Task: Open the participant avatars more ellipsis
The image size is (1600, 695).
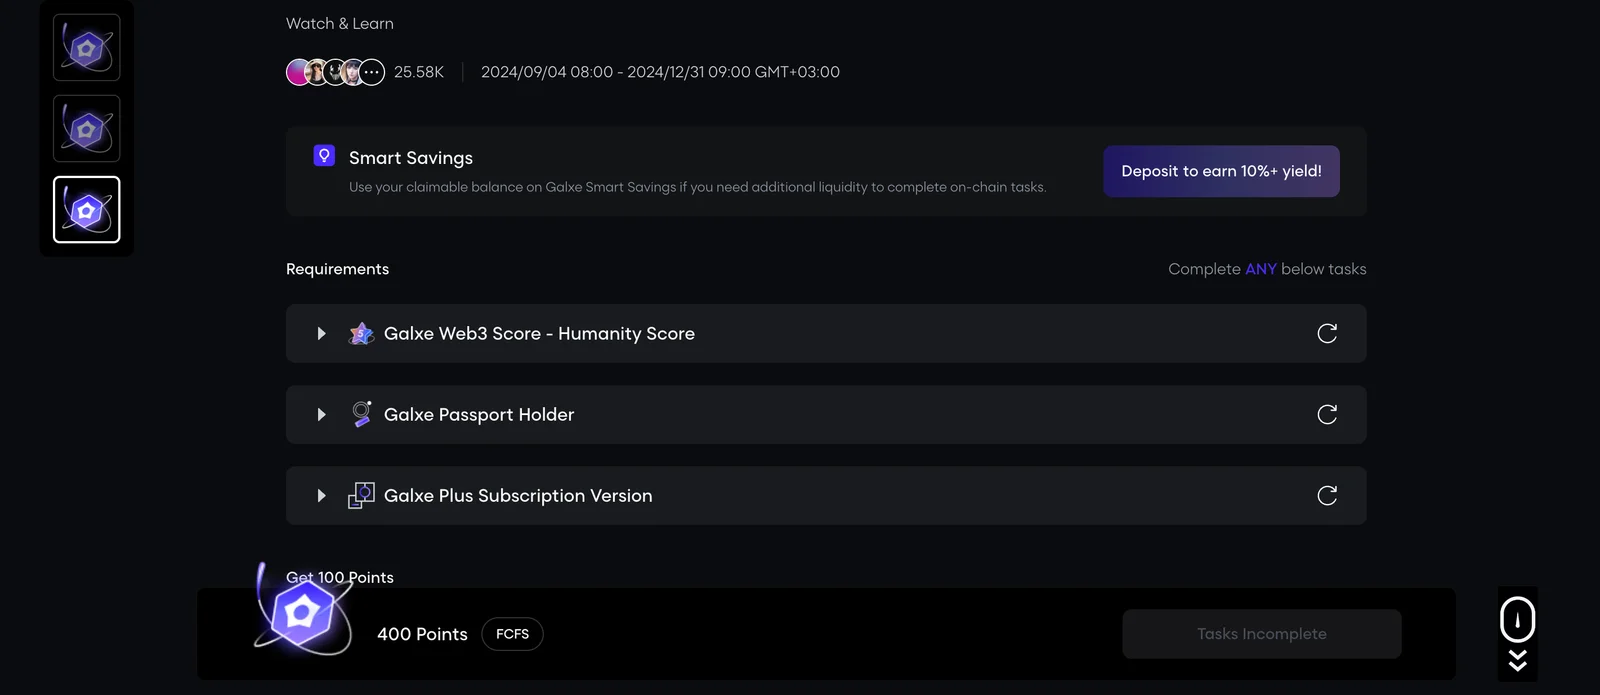Action: (x=372, y=72)
